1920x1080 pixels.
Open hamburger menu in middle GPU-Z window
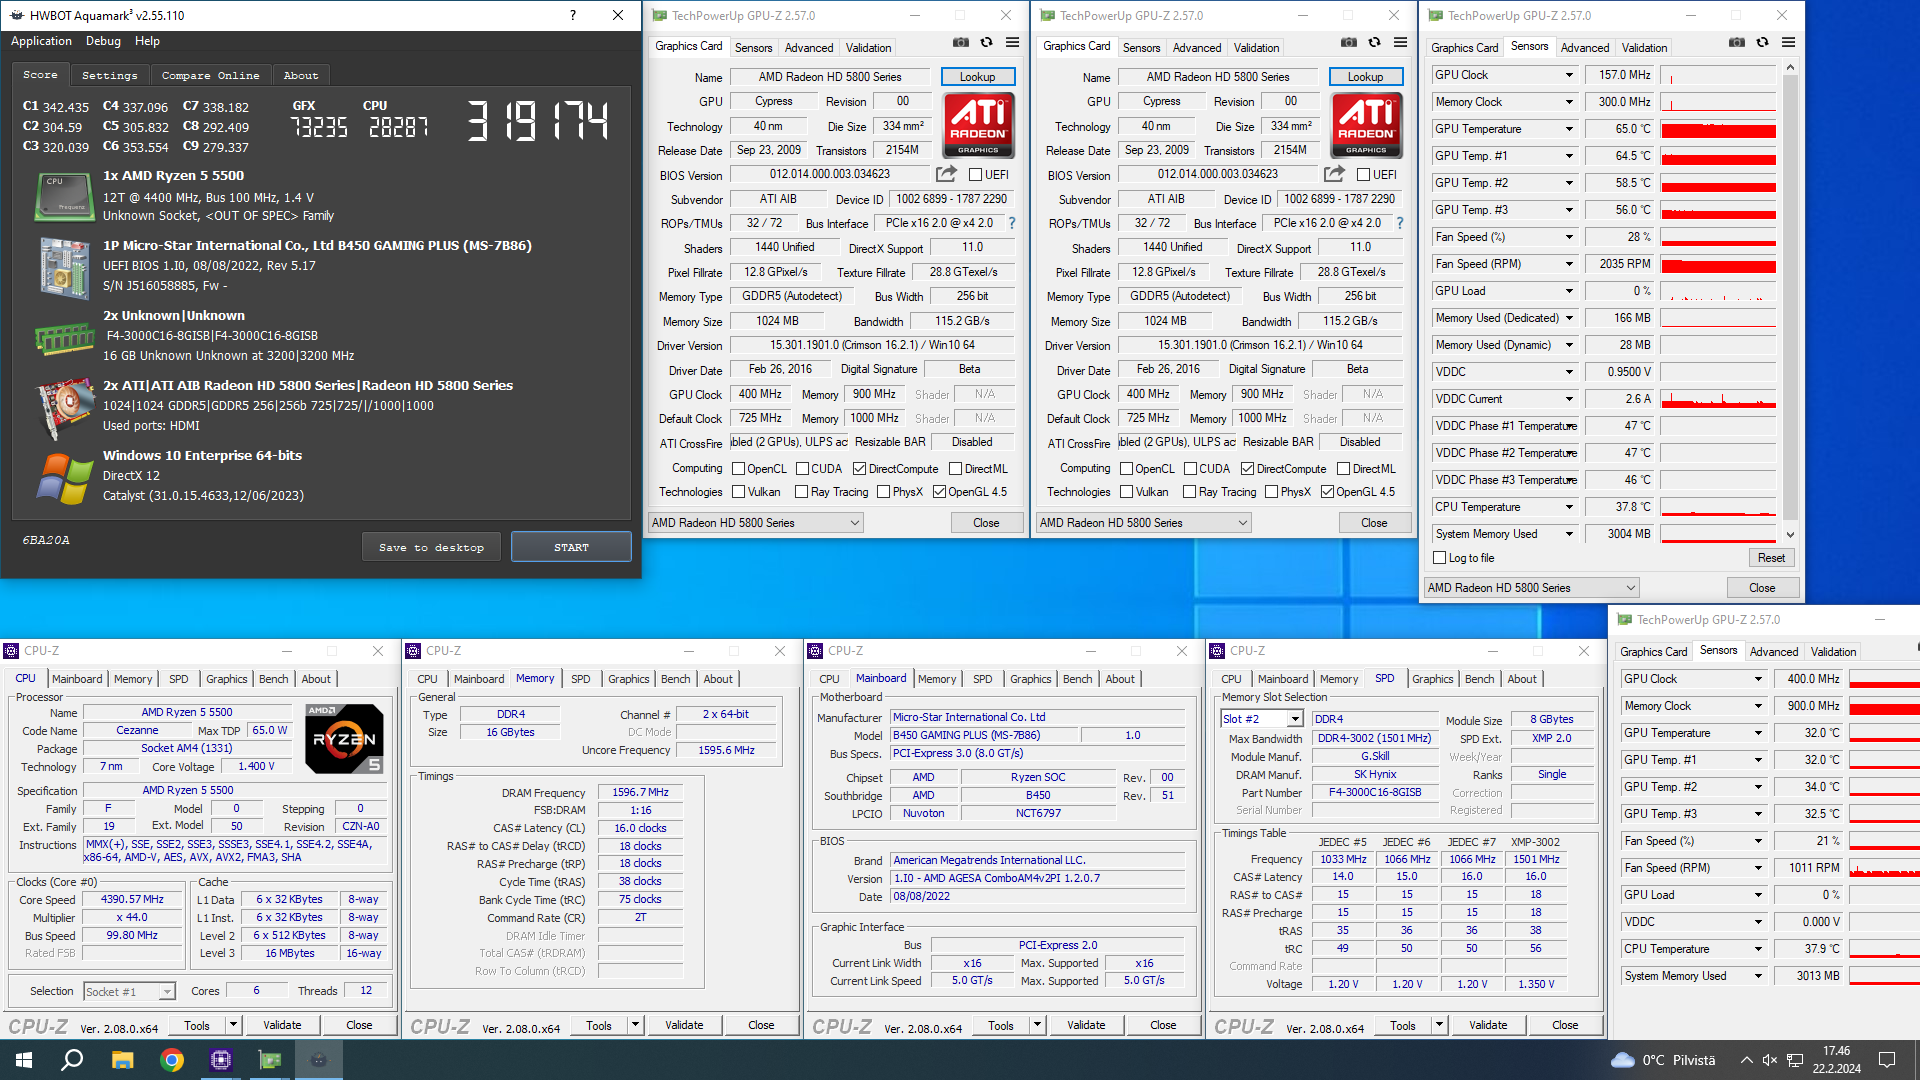coord(1400,43)
